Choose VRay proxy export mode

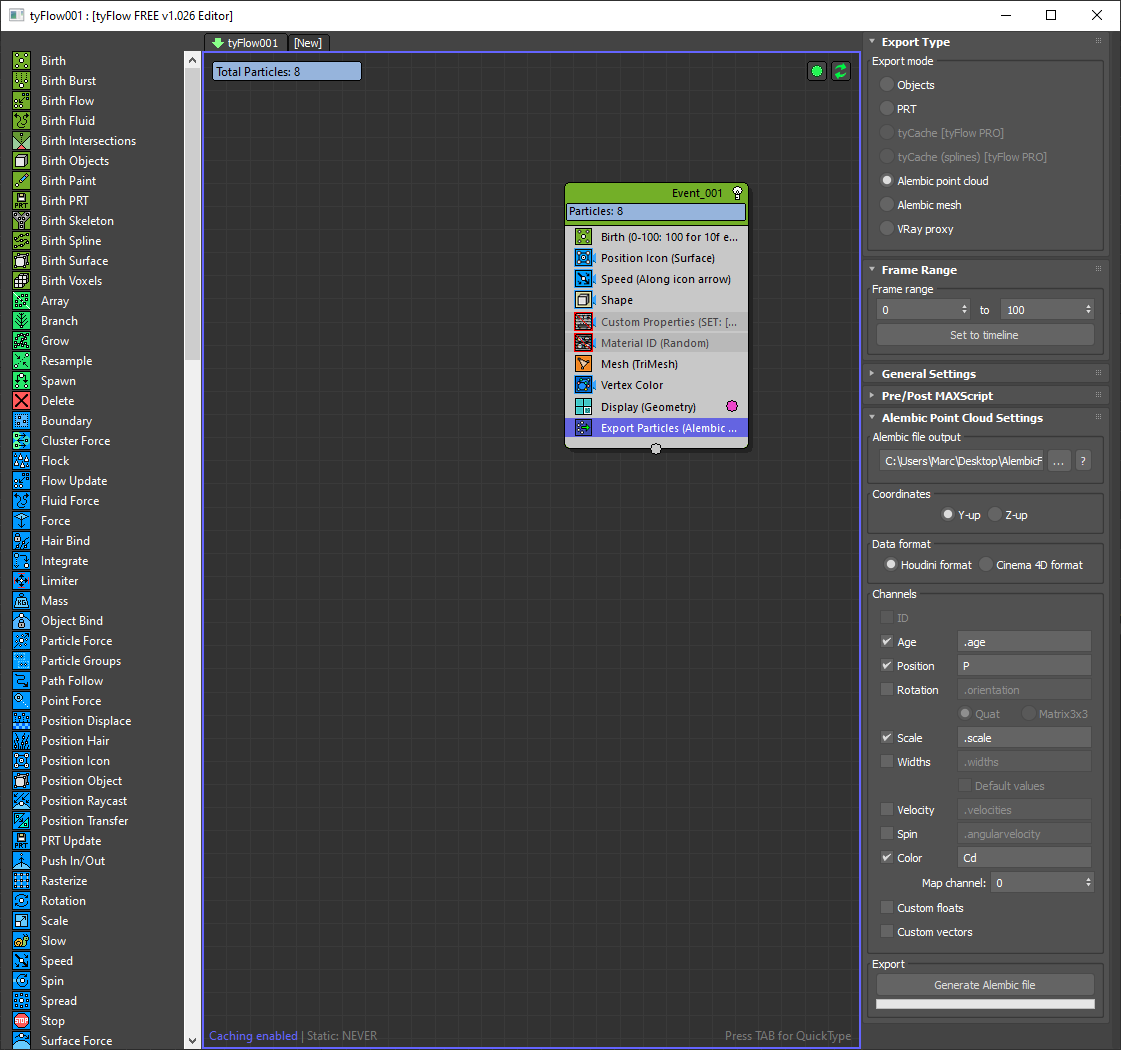887,229
